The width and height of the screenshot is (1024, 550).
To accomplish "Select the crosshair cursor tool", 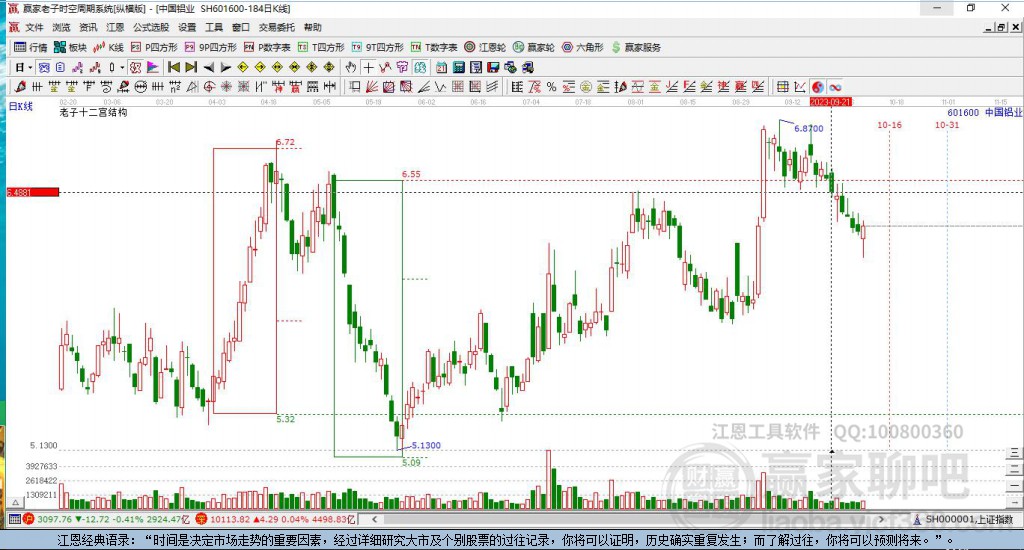I will point(369,67).
